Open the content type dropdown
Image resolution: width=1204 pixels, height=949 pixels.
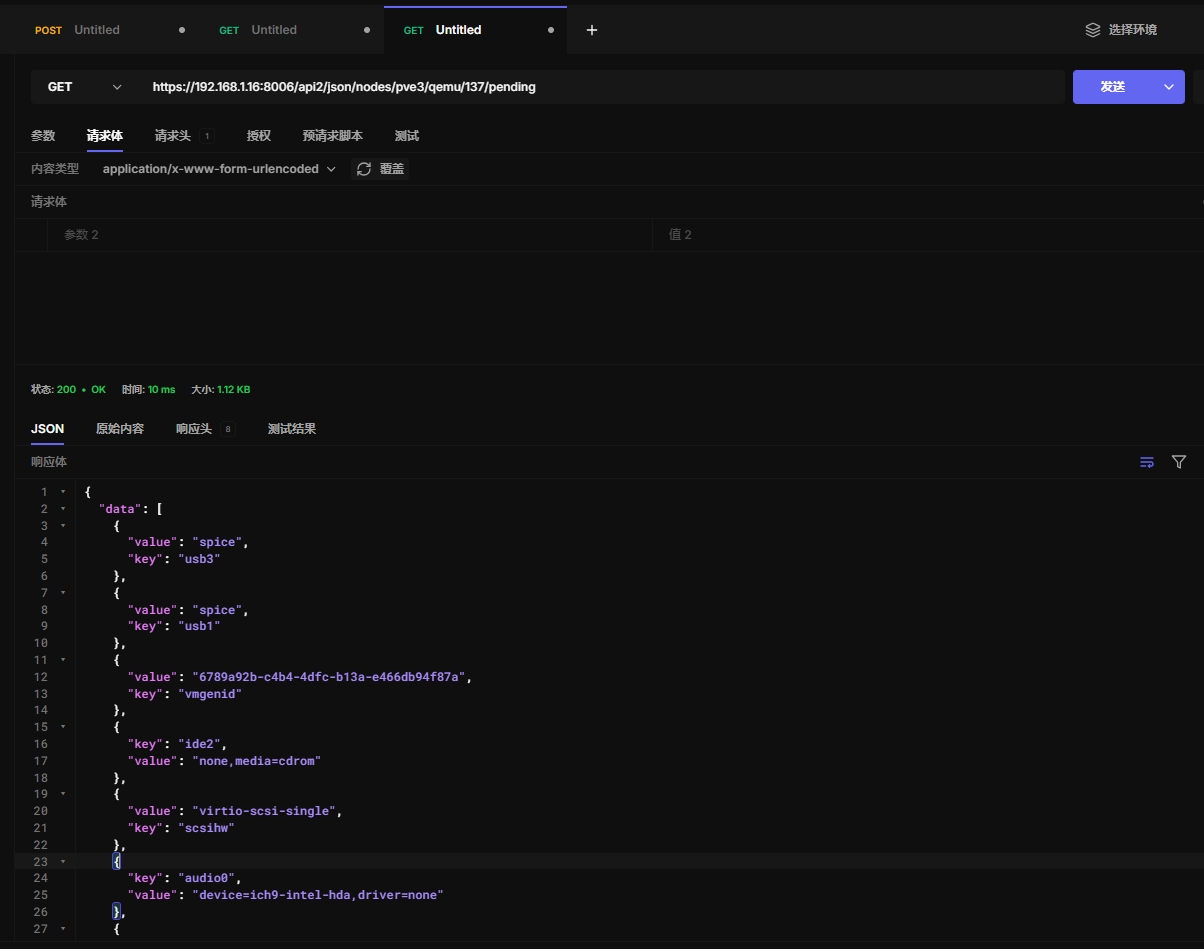tap(219, 169)
